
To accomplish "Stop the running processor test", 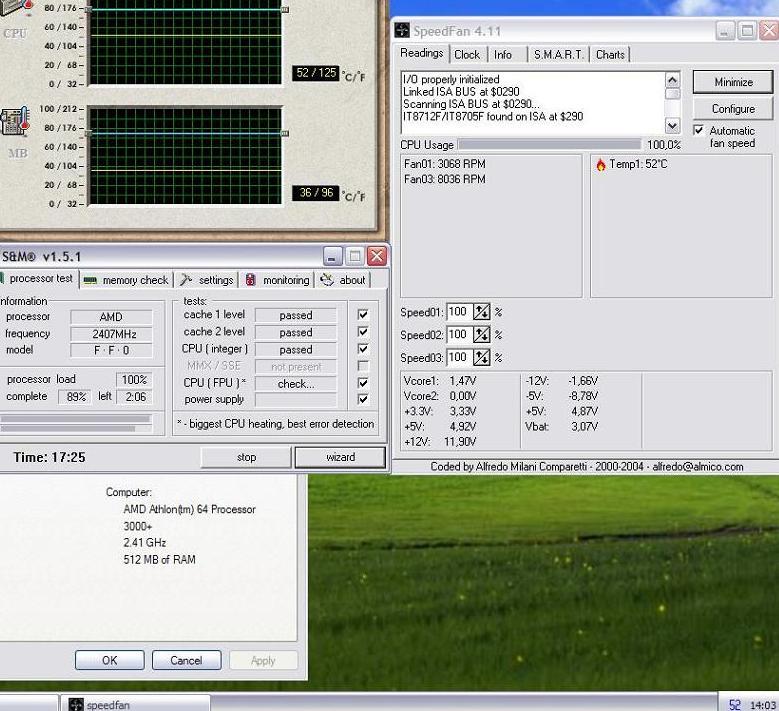I will coord(246,457).
